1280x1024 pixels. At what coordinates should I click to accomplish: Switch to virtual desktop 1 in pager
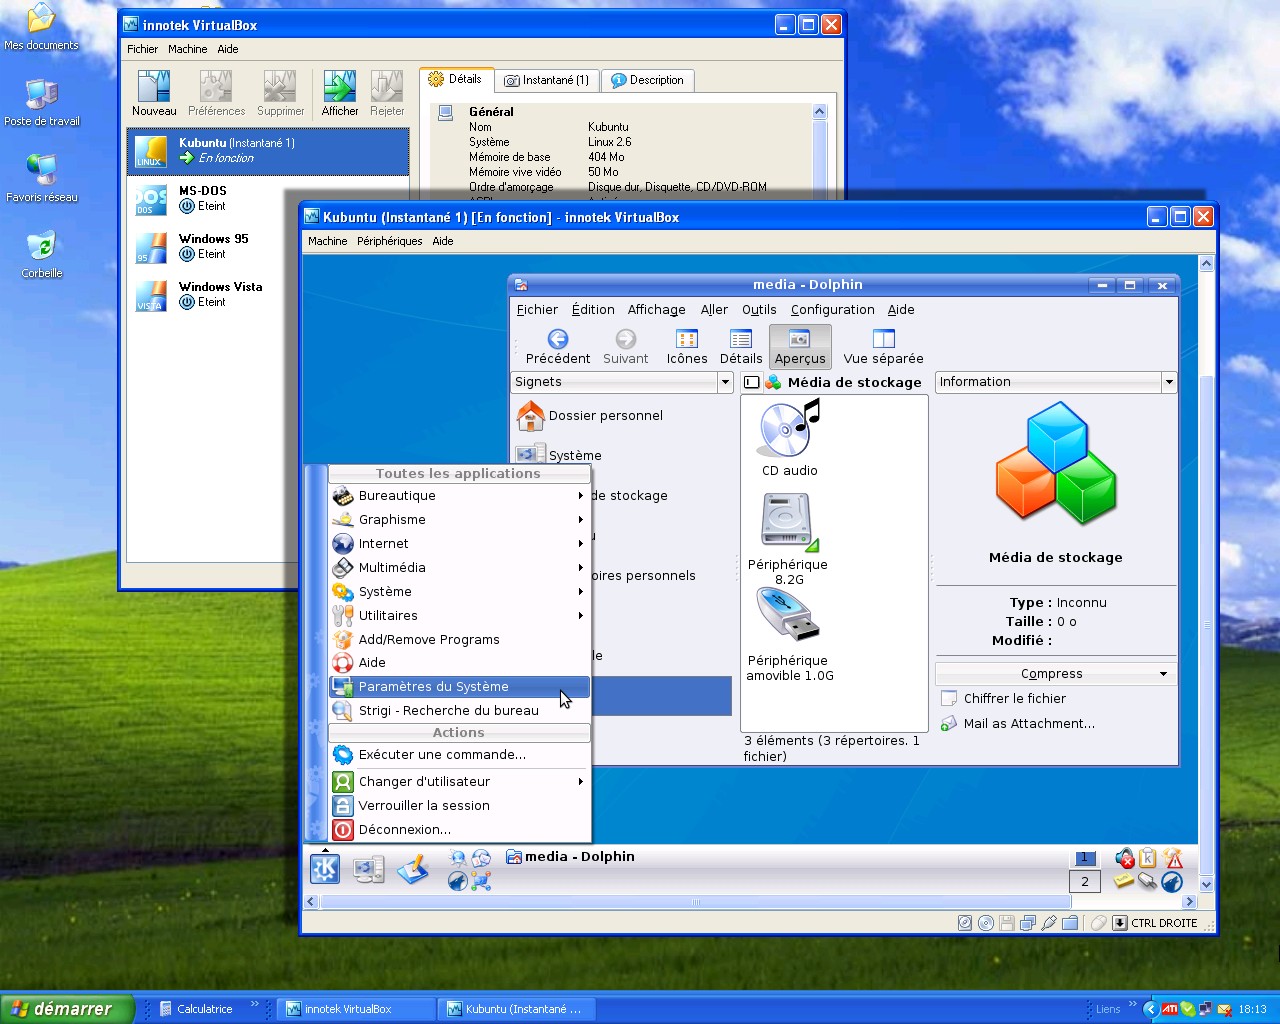(1084, 858)
